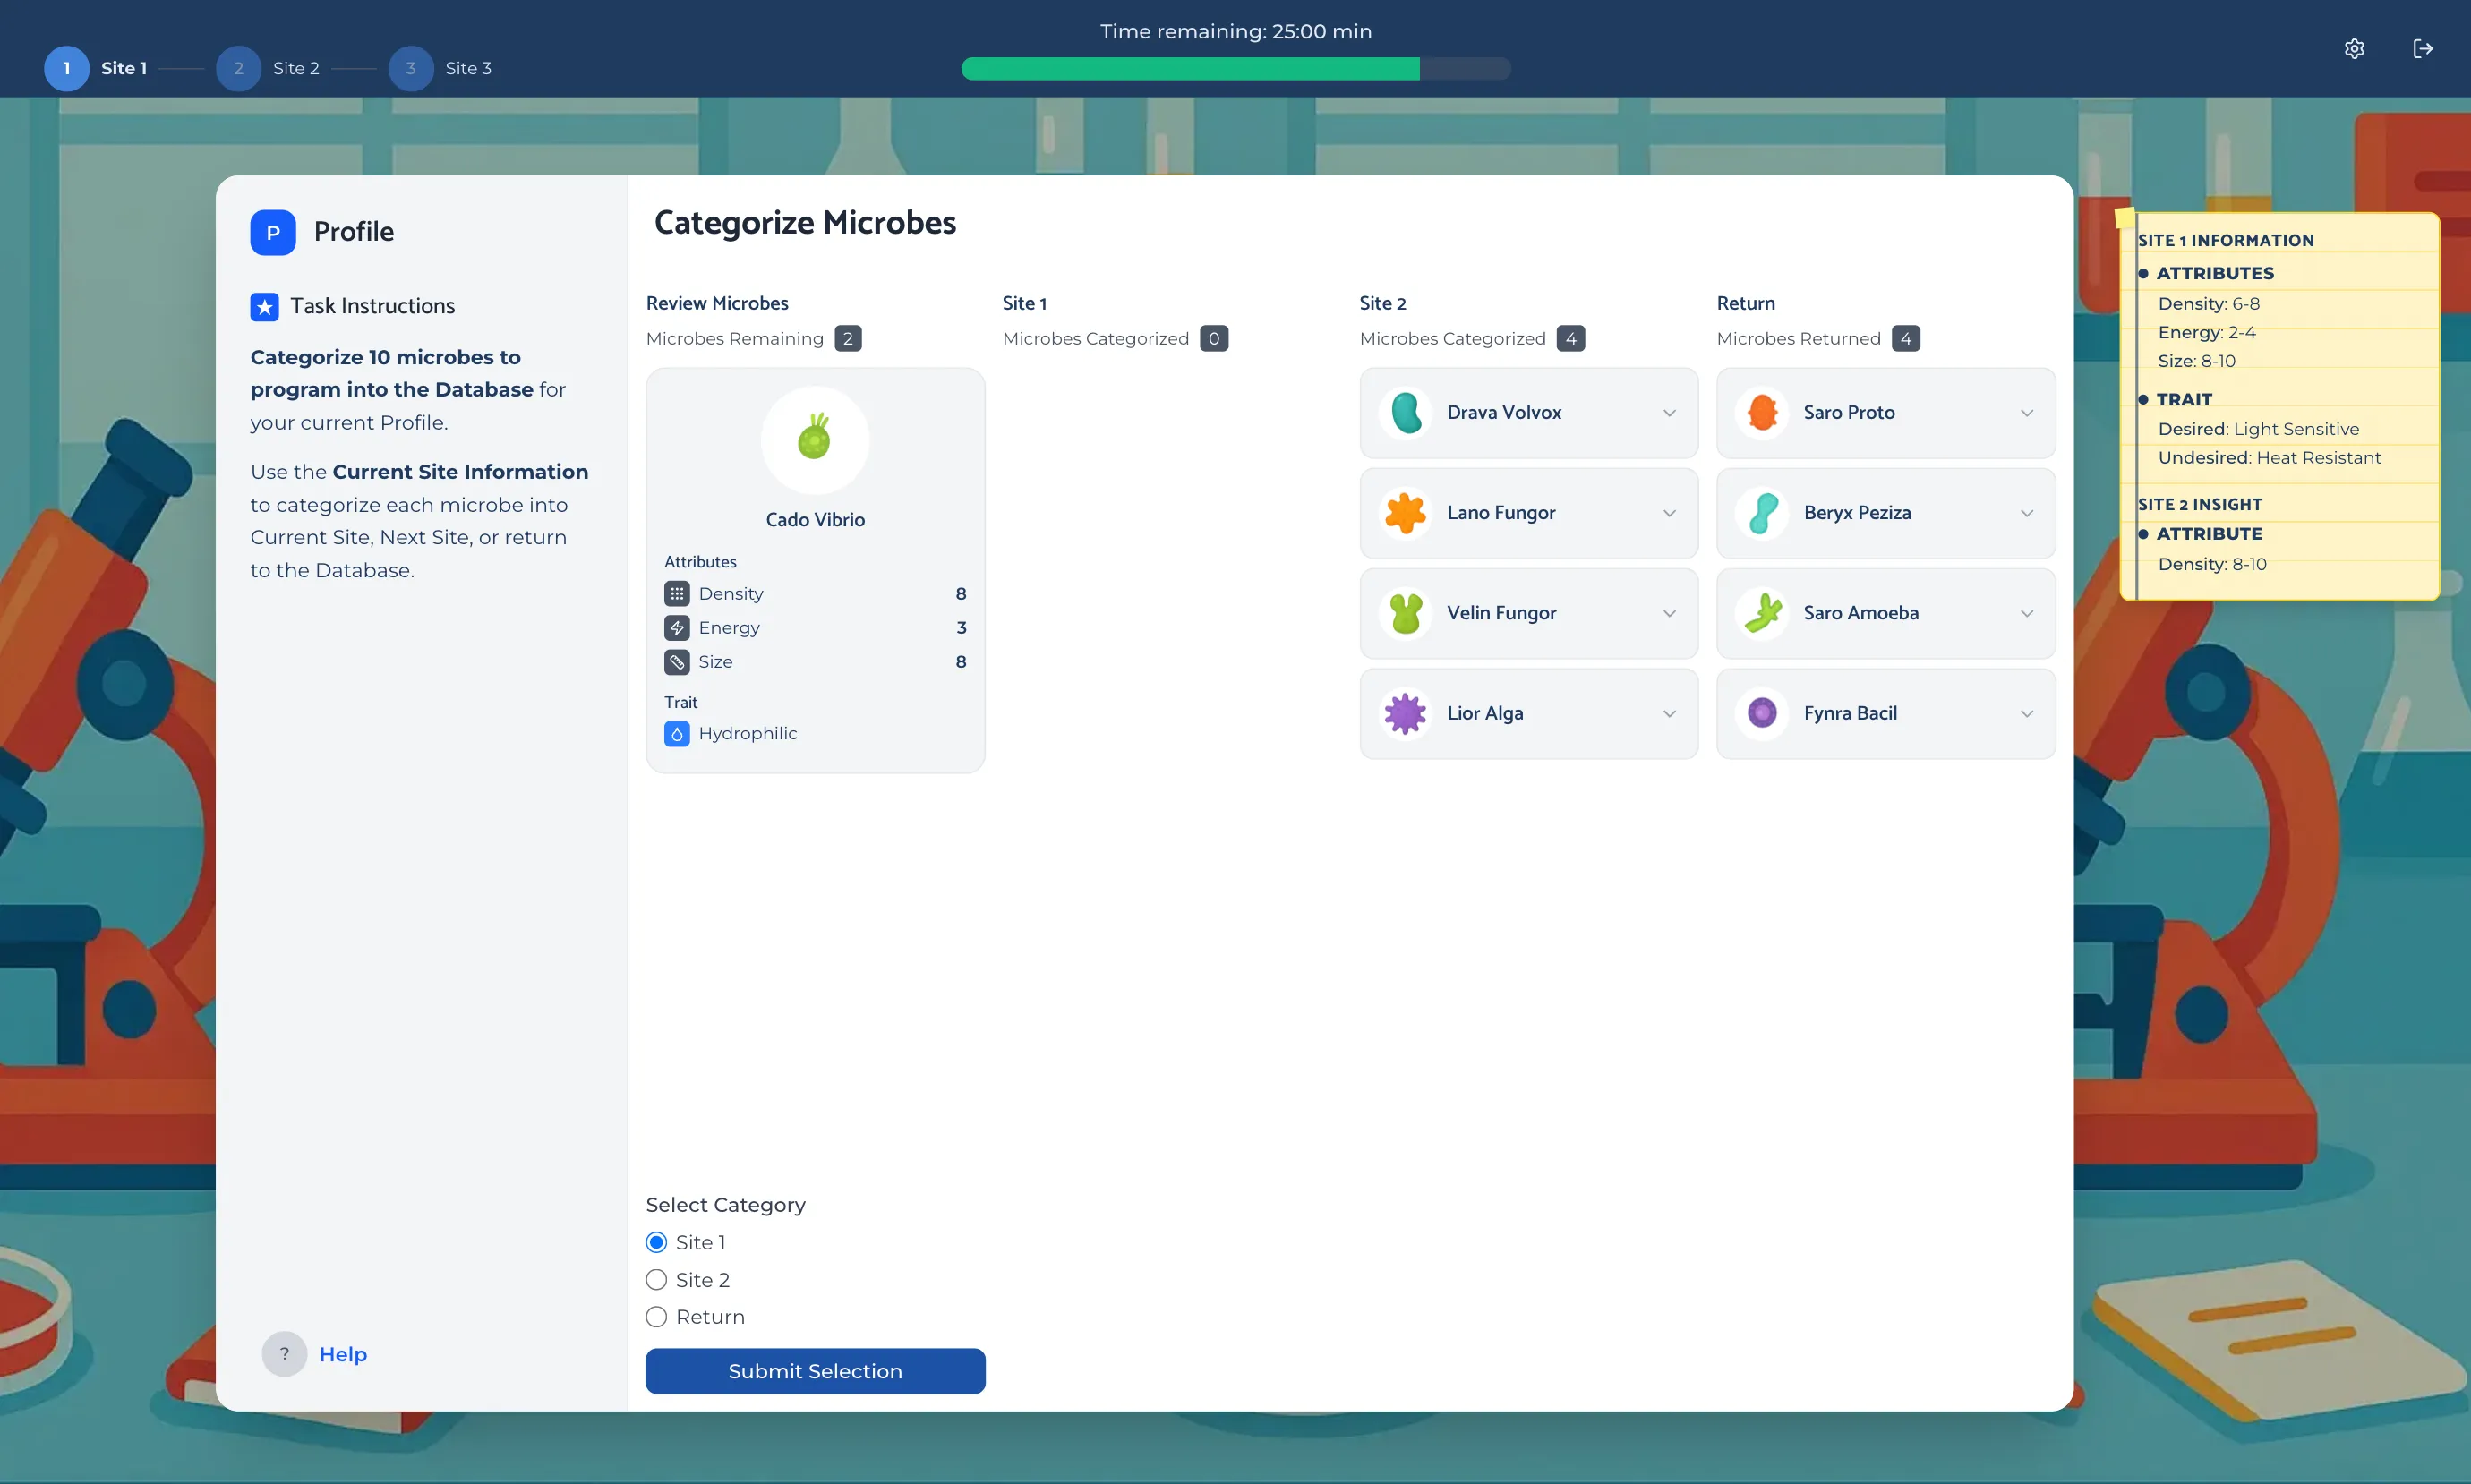2471x1484 pixels.
Task: Expand the Saro Proto card chevron
Action: pos(2026,413)
